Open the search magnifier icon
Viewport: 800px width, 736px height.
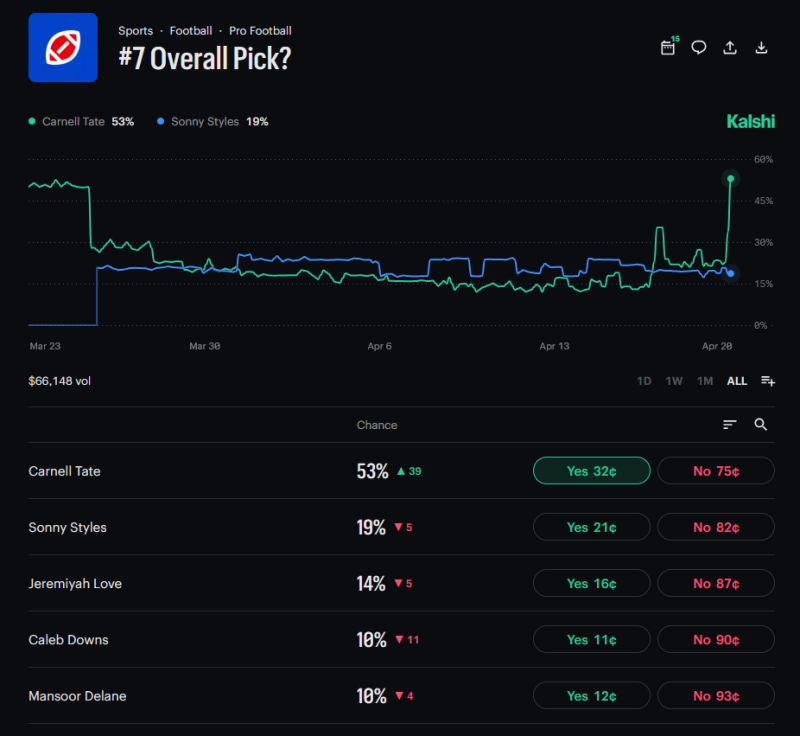[x=761, y=424]
